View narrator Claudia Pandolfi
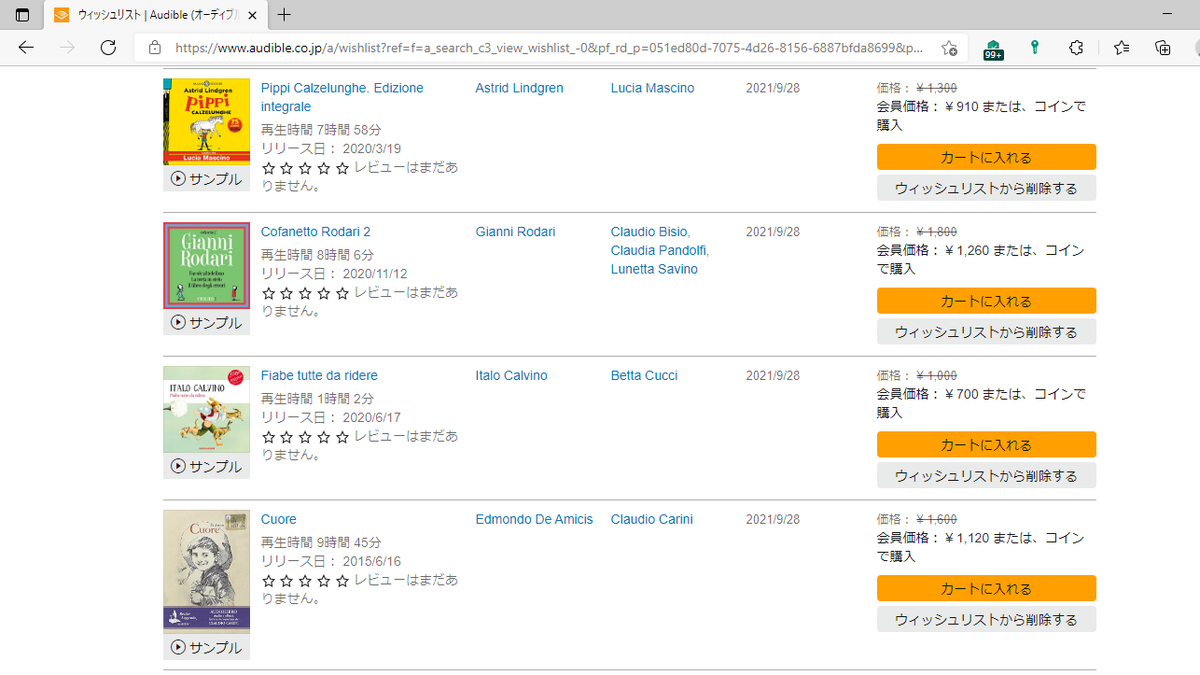The height and width of the screenshot is (675, 1200). tap(659, 250)
